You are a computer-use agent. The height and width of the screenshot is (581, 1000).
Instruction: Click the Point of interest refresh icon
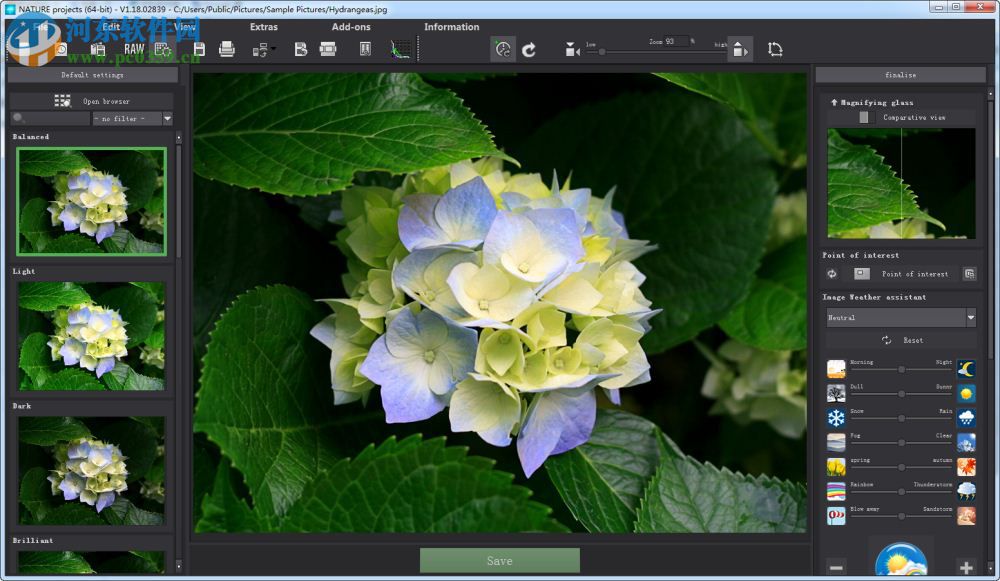click(832, 274)
